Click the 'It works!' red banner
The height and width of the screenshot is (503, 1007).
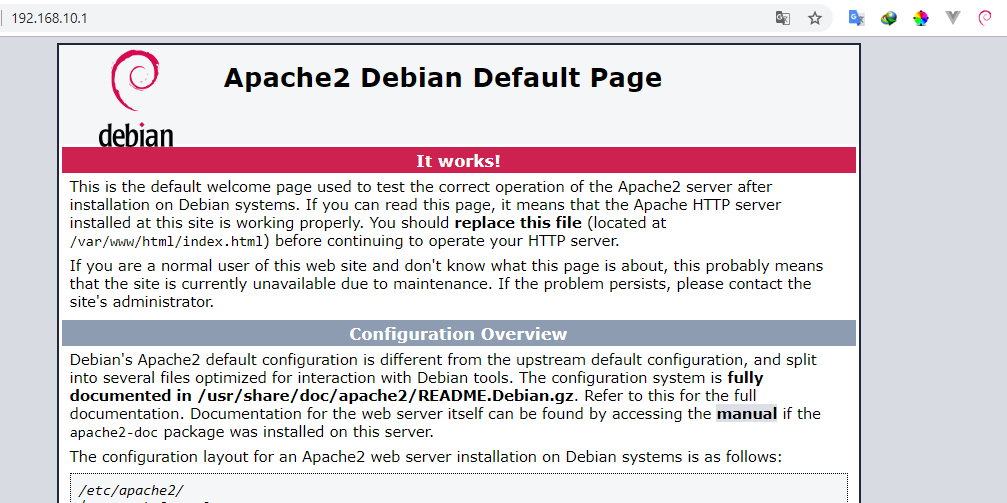pyautogui.click(x=459, y=161)
